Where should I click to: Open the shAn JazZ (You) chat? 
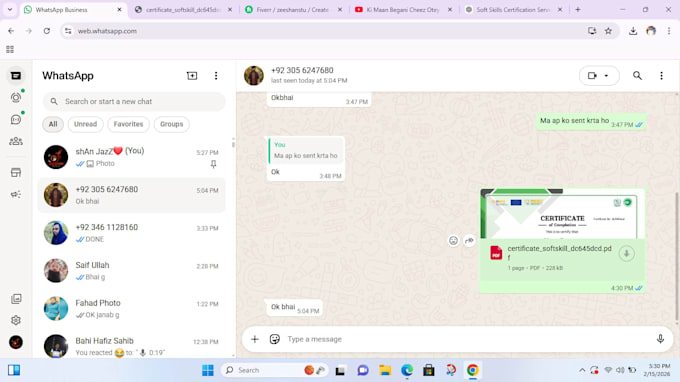(x=132, y=157)
